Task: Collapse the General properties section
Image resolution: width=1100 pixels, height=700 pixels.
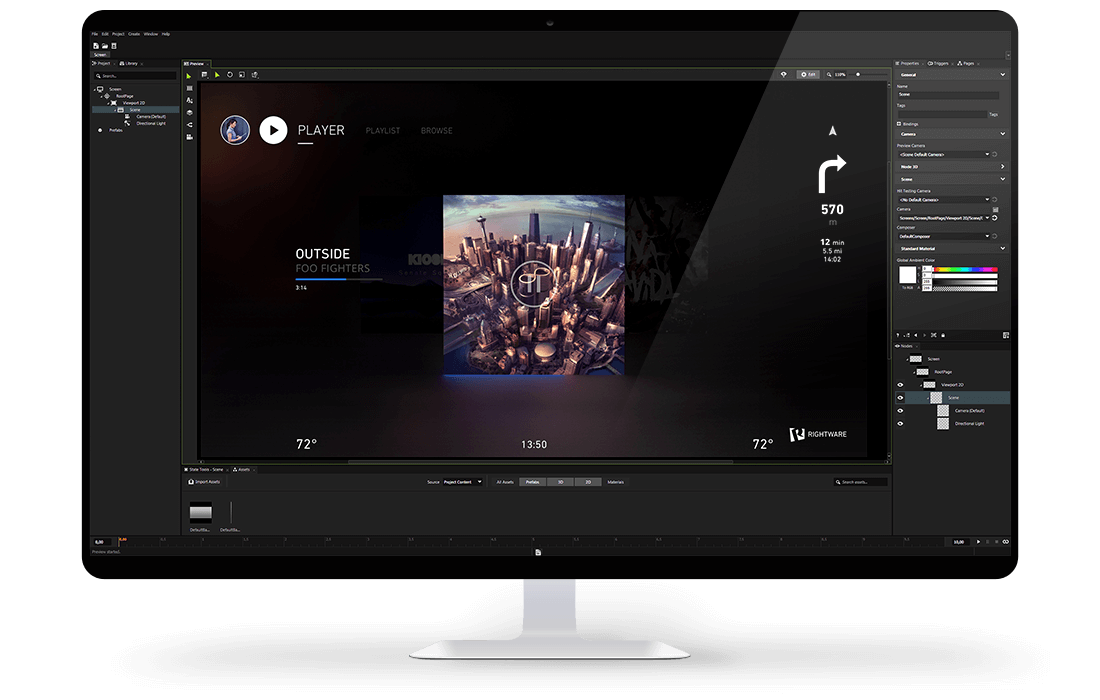Action: (1002, 74)
